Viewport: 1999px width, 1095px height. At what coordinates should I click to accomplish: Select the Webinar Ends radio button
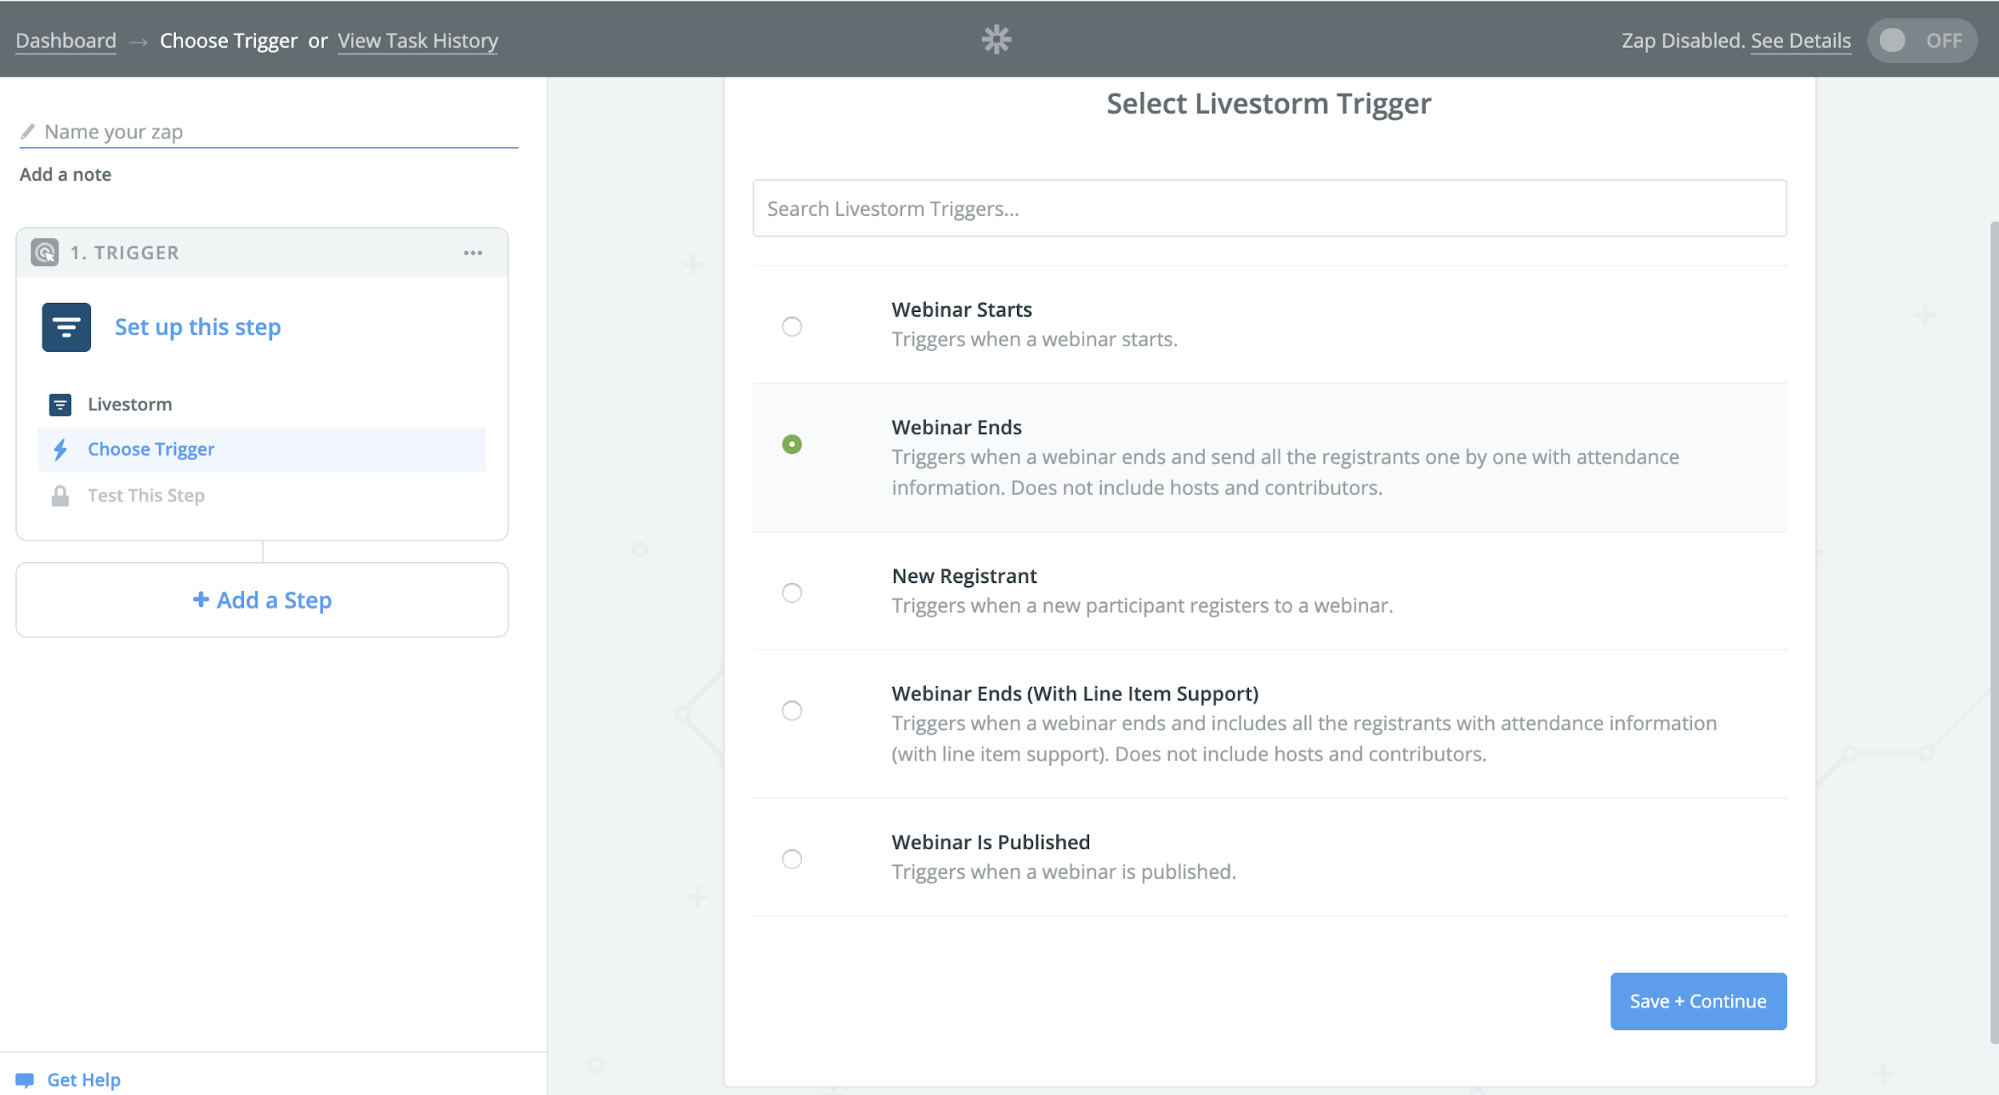click(x=792, y=444)
